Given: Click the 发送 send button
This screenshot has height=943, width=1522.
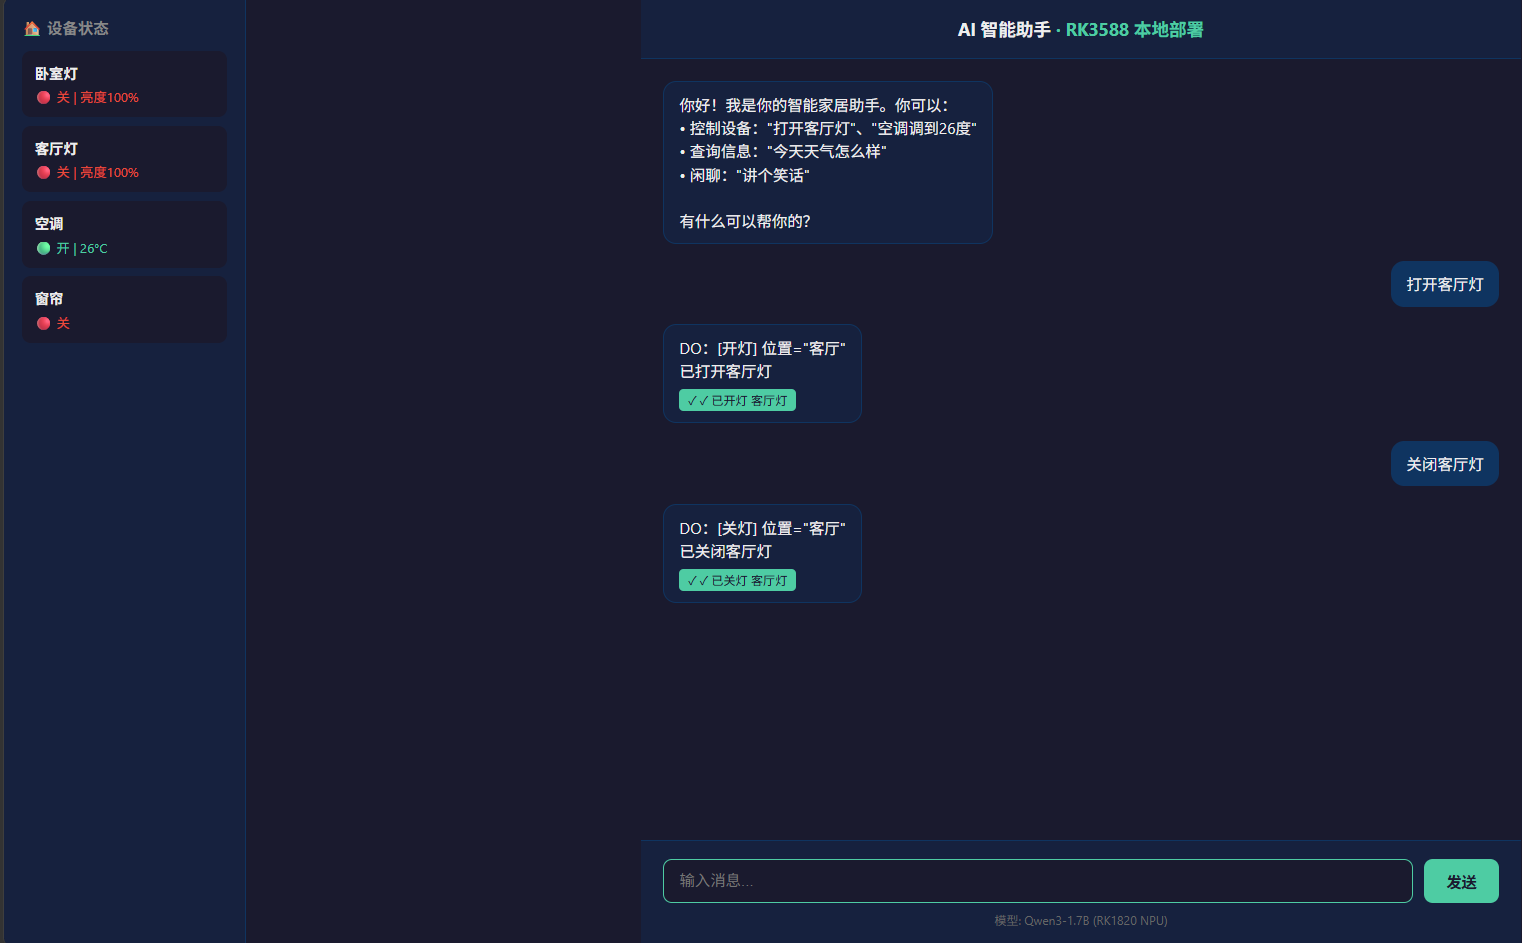Looking at the screenshot, I should (1461, 881).
